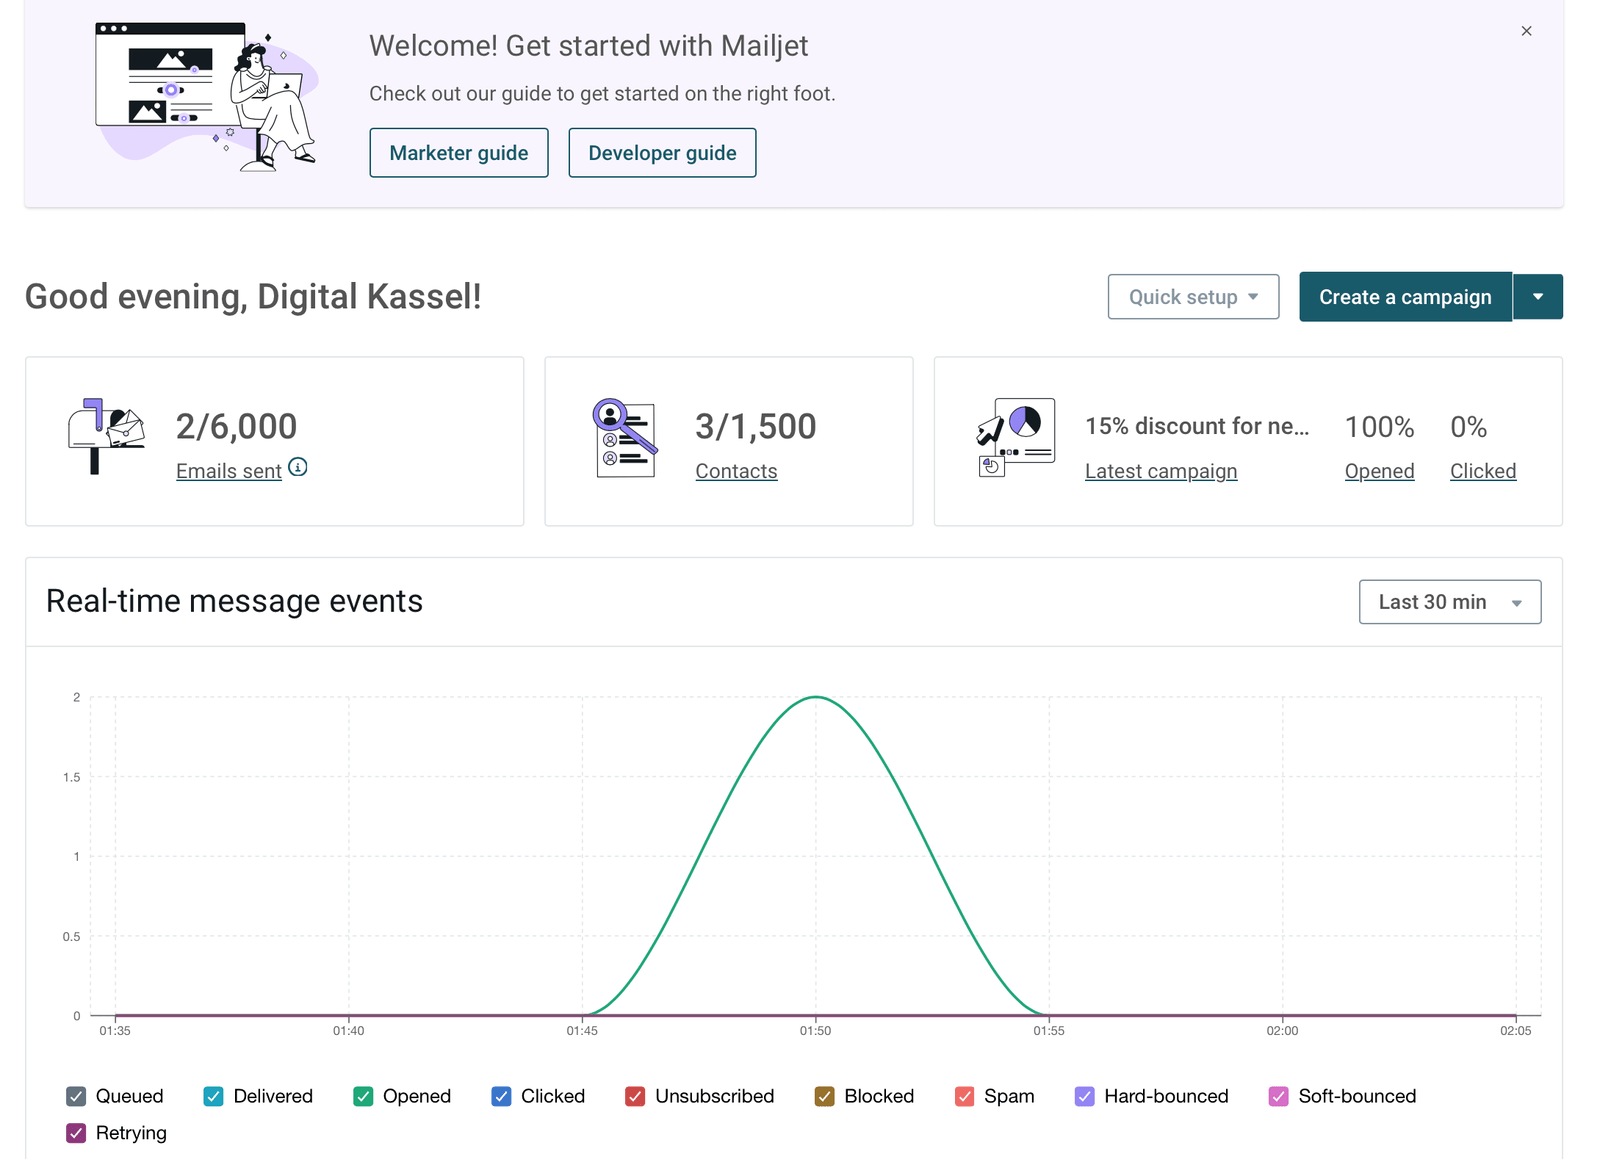The image size is (1600, 1159).
Task: Click the 2/6,000 emails sent value
Action: 236,427
